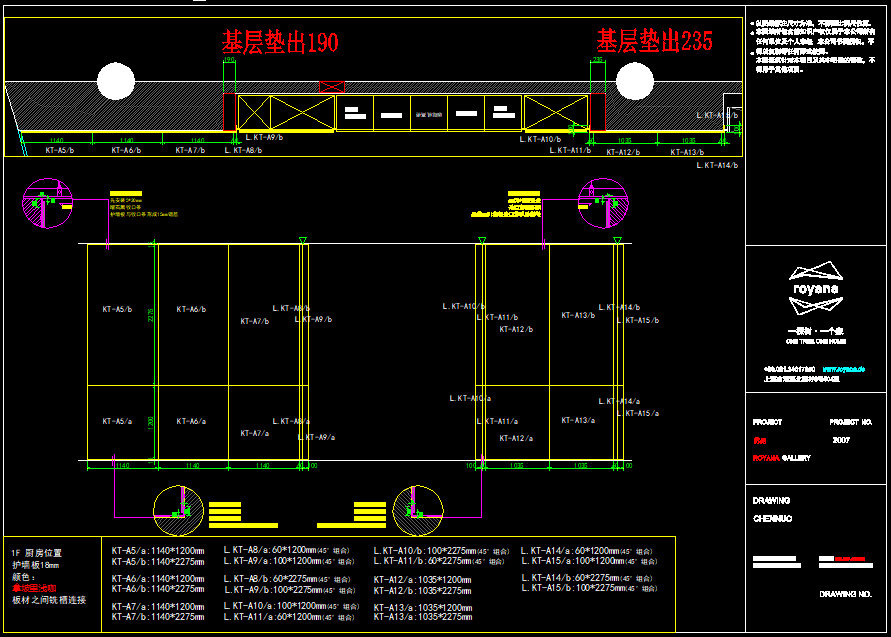
Task: Select schedule entry KT-A13/a:1035*1200mm
Action: pos(423,607)
